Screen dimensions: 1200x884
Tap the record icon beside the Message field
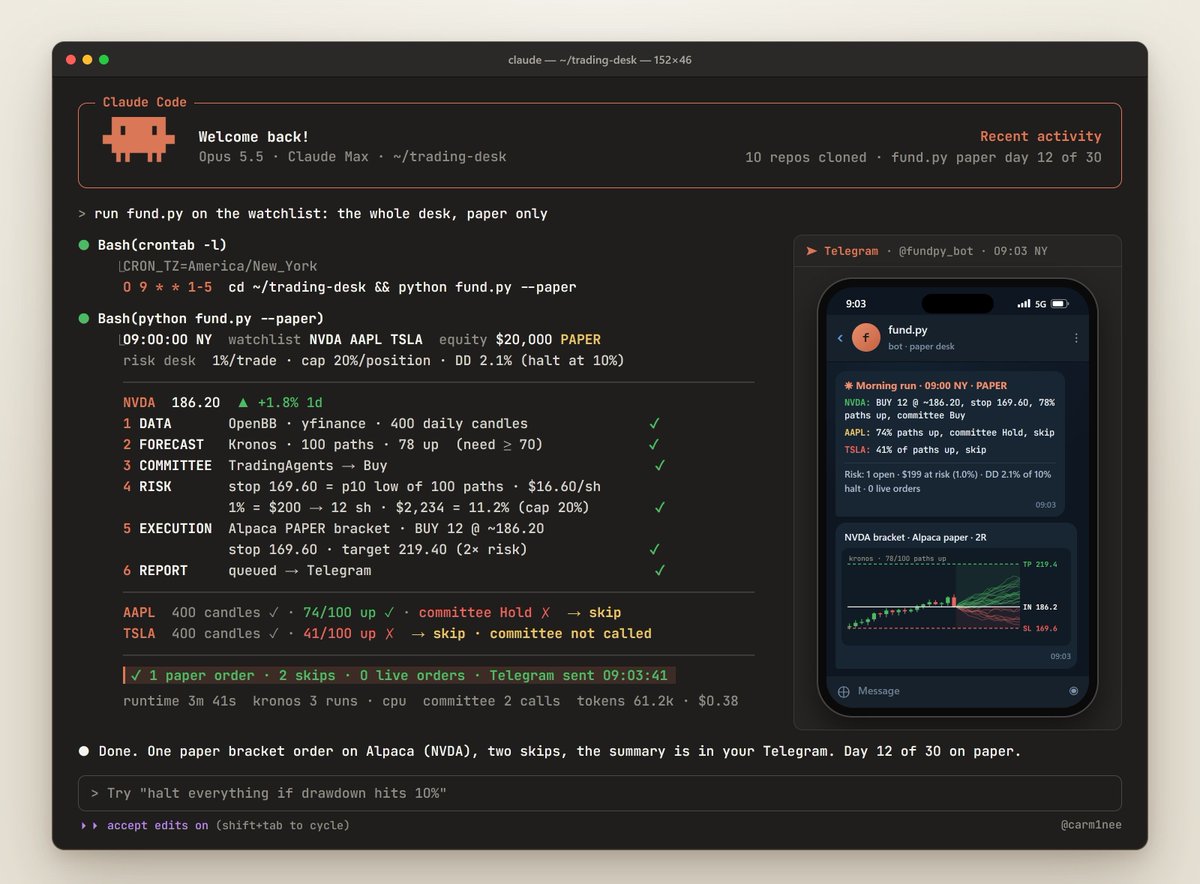(1074, 690)
